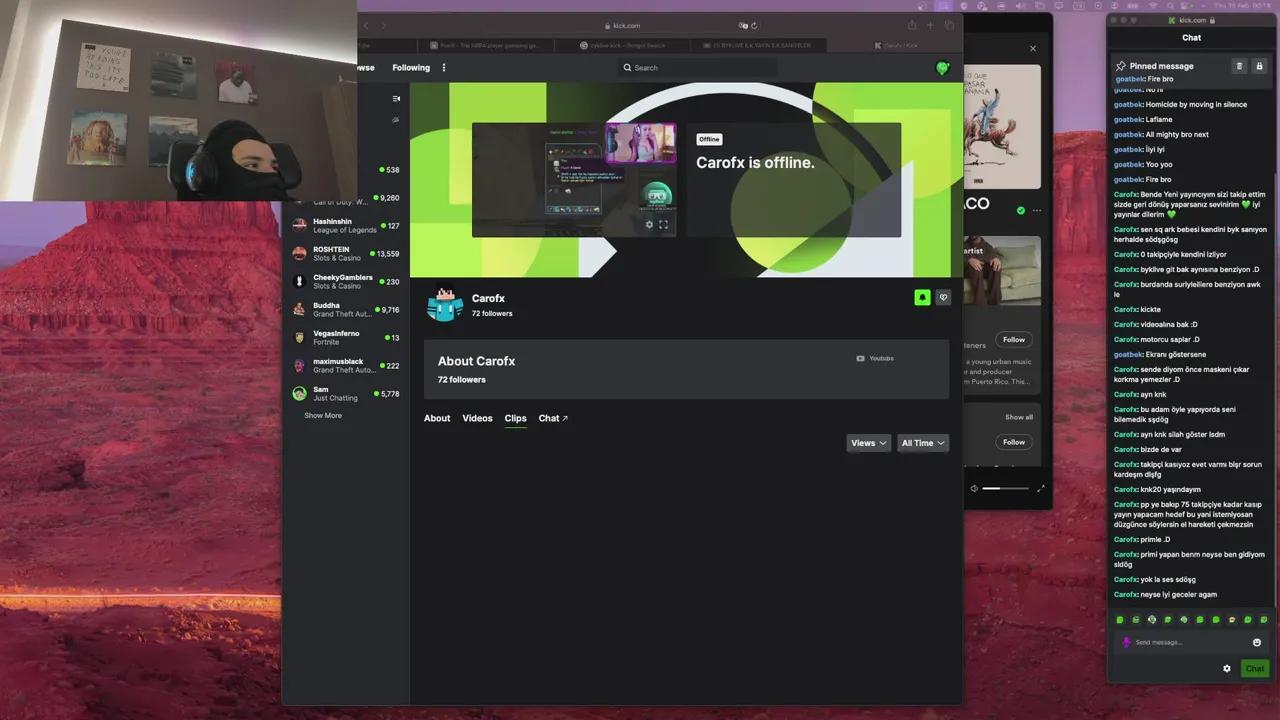This screenshot has height=720, width=1280.
Task: Expand music window with fullscreen arrows
Action: 1041,488
